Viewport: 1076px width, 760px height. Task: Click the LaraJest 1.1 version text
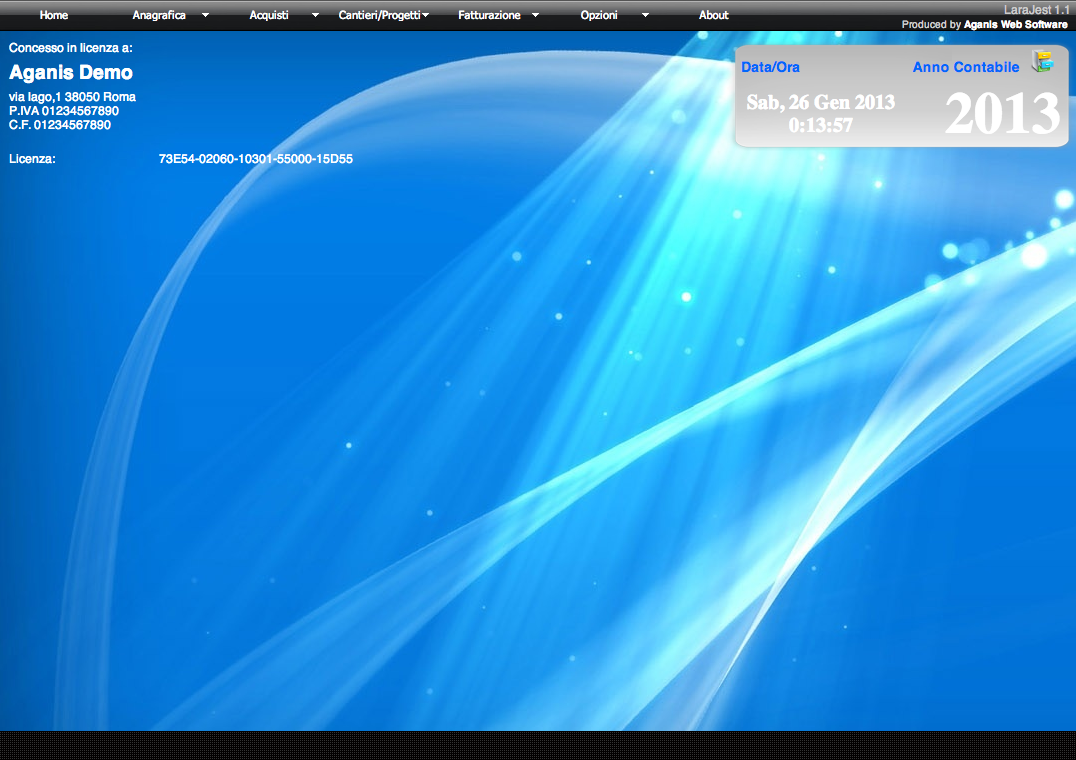point(1036,10)
